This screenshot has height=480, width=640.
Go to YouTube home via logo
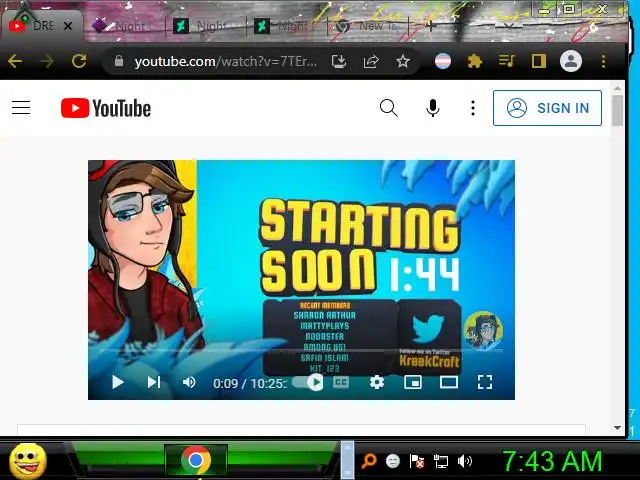tap(106, 108)
